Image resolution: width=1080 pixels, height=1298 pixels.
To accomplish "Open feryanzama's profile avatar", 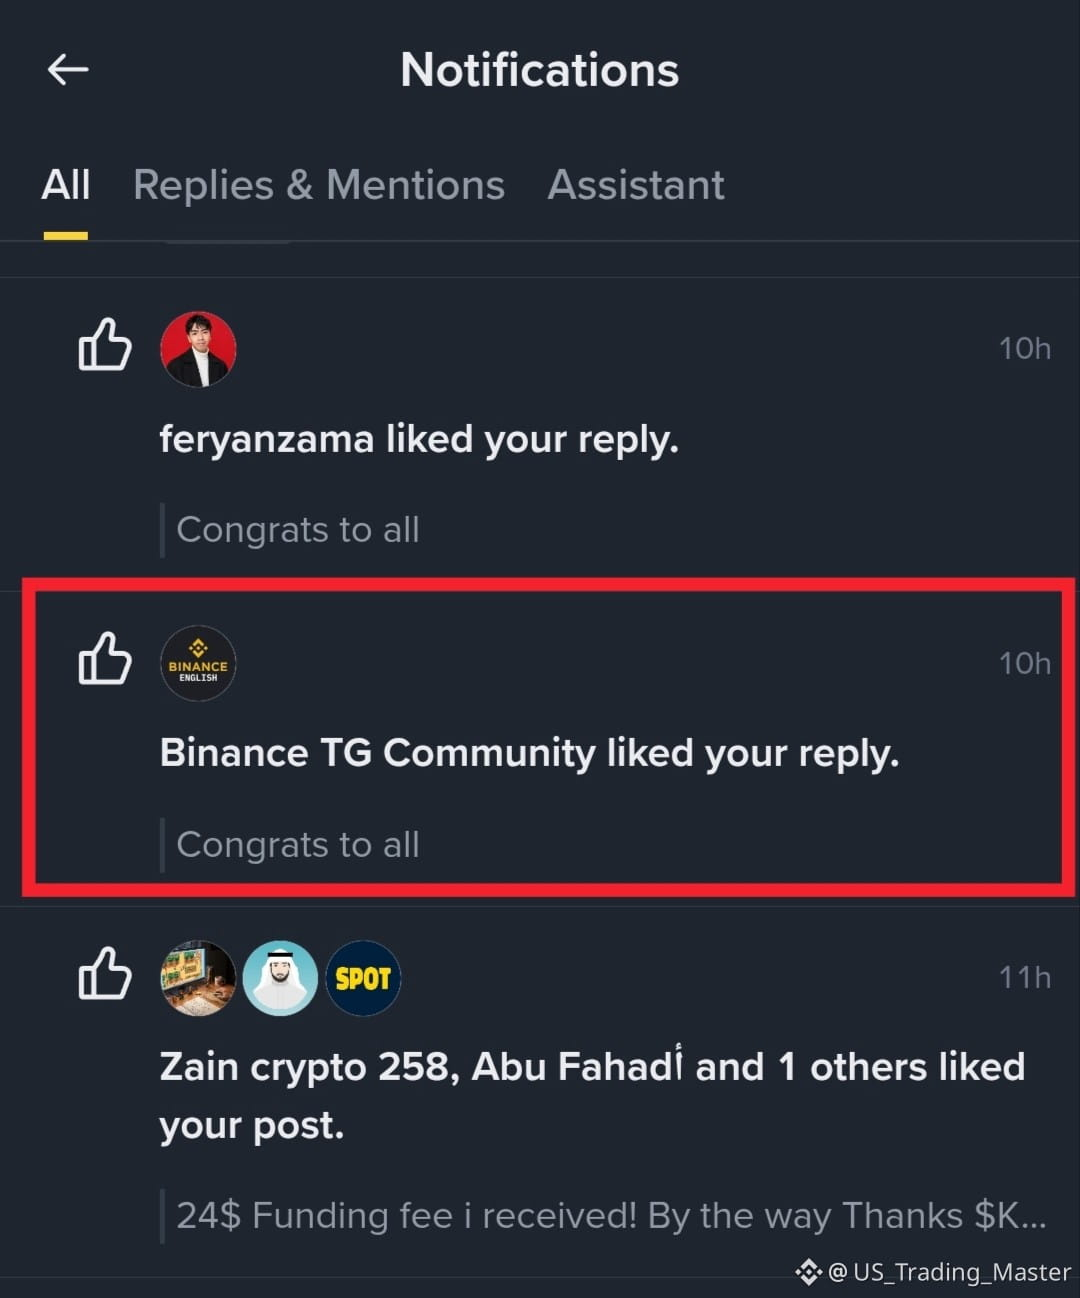I will (198, 349).
